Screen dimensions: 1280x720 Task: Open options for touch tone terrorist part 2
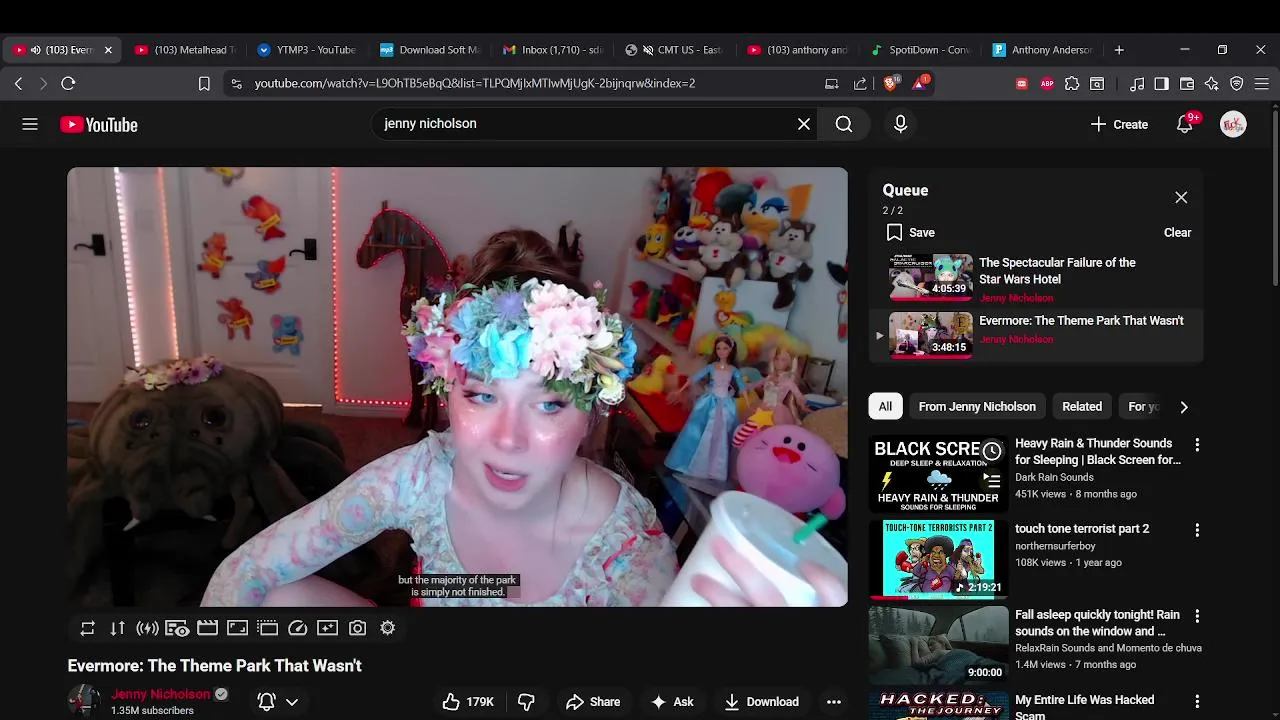click(x=1197, y=530)
